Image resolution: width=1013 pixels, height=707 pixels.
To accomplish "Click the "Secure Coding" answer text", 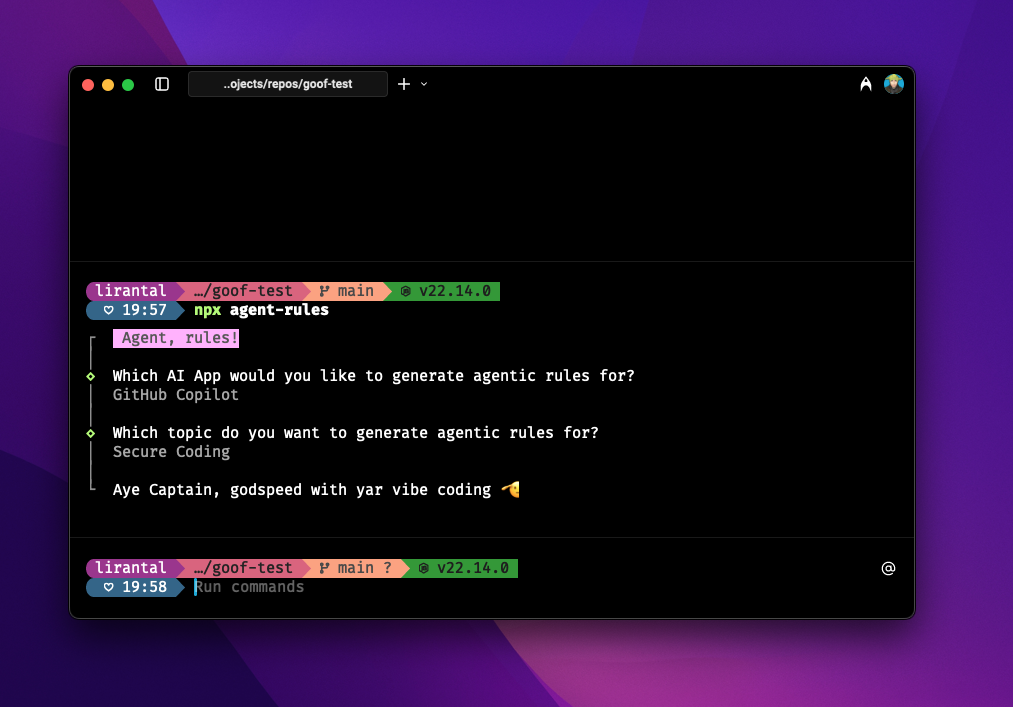I will [x=171, y=452].
